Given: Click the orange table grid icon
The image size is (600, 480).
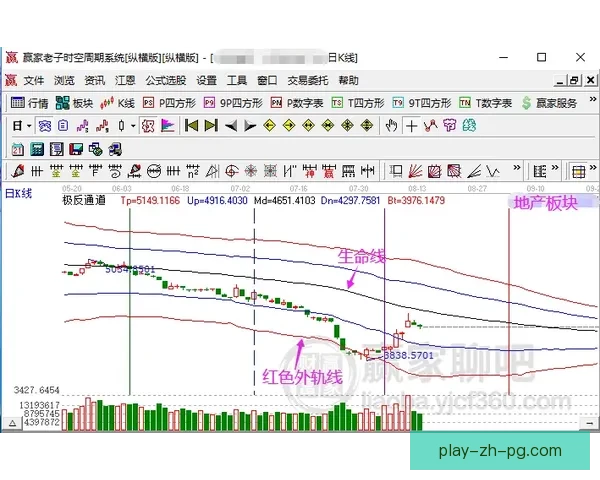Looking at the screenshot, I should click(578, 171).
